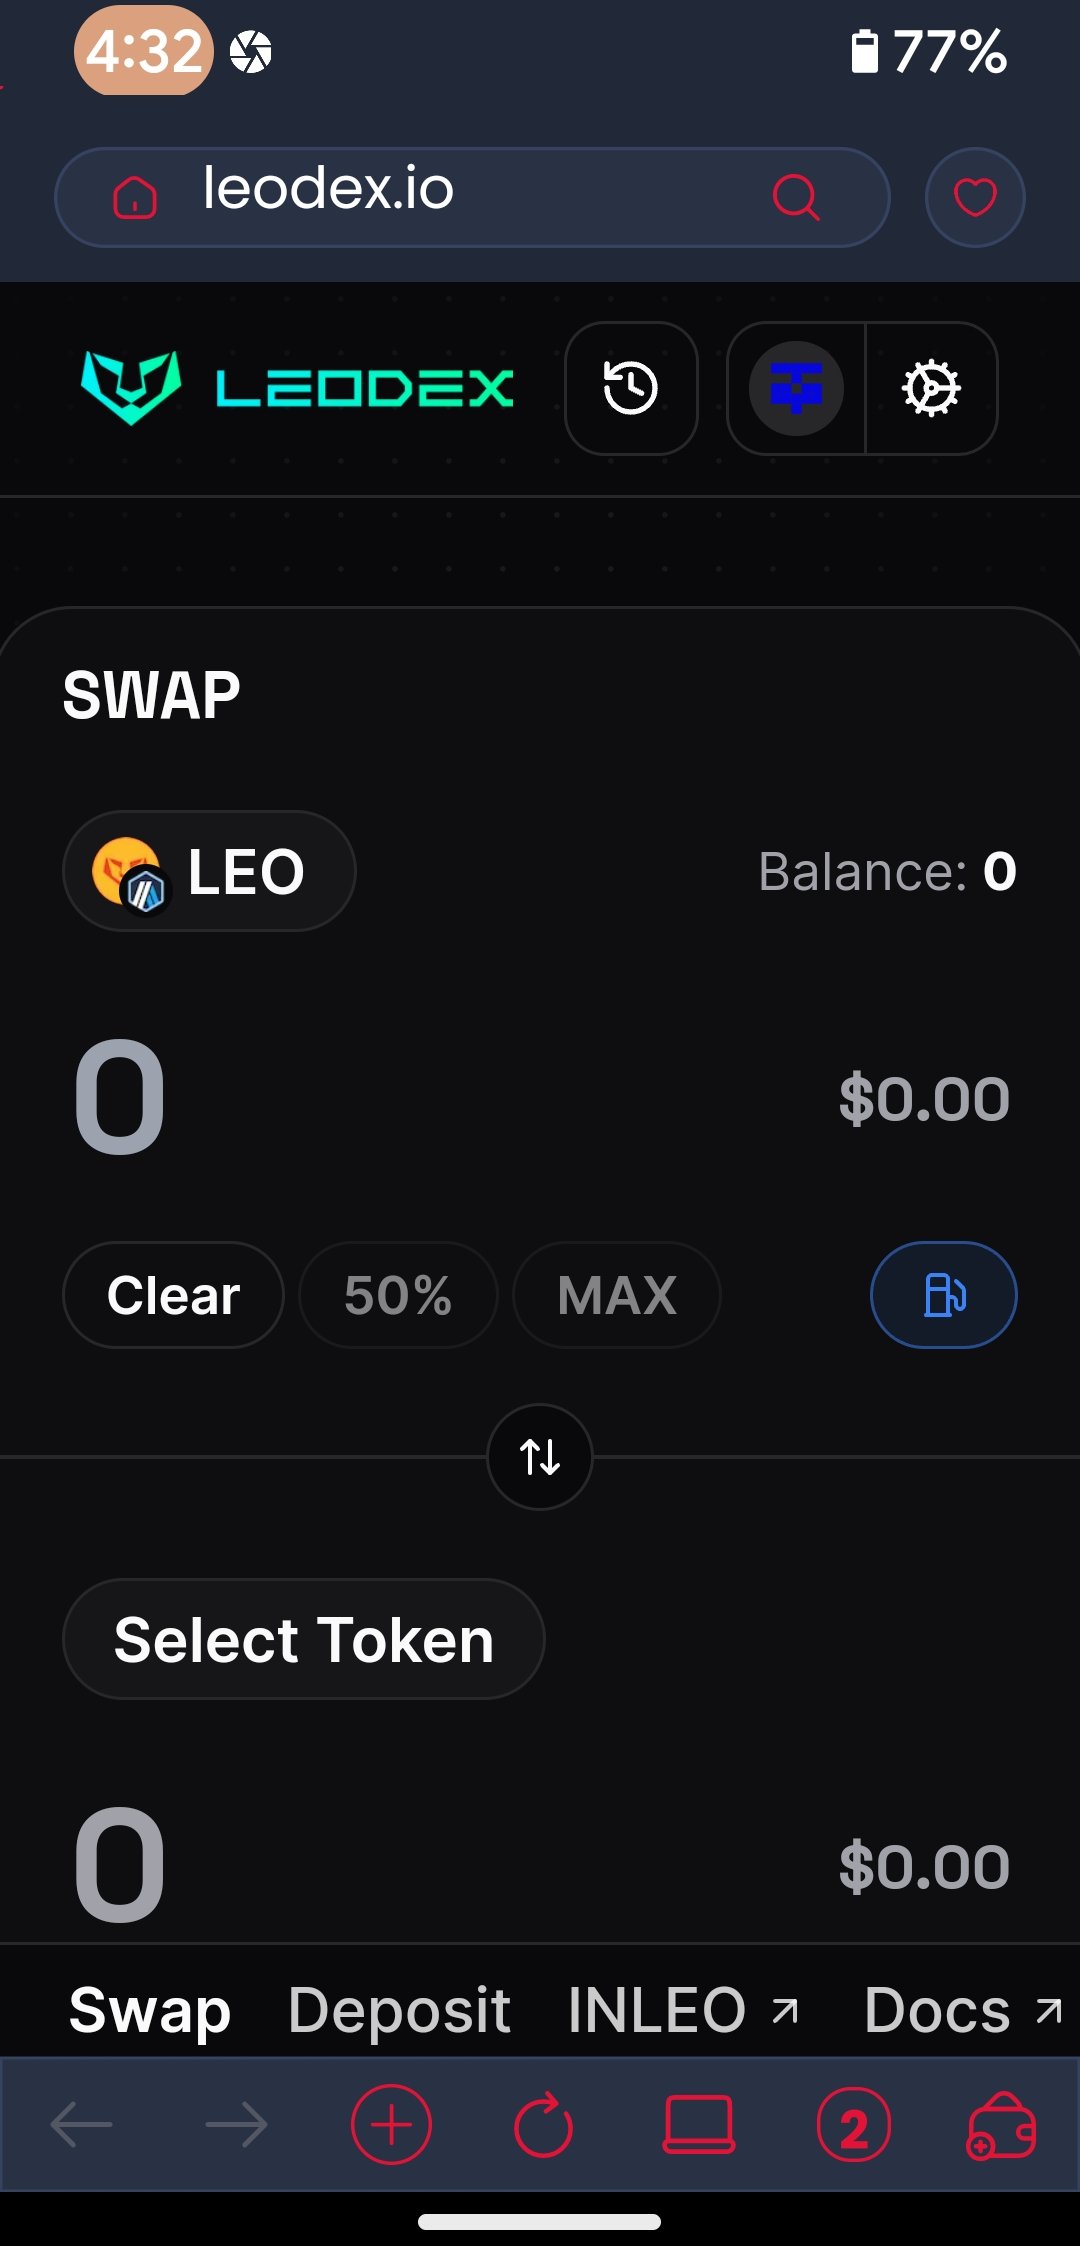This screenshot has height=2246, width=1080.
Task: Tap the search icon in address bar
Action: point(796,197)
